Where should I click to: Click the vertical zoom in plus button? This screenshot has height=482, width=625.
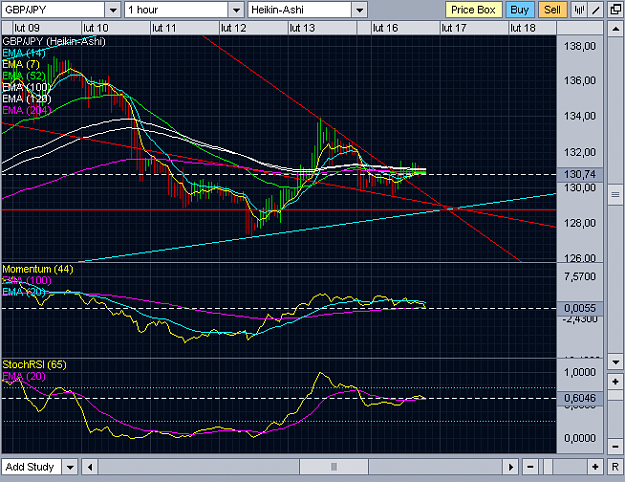[615, 382]
